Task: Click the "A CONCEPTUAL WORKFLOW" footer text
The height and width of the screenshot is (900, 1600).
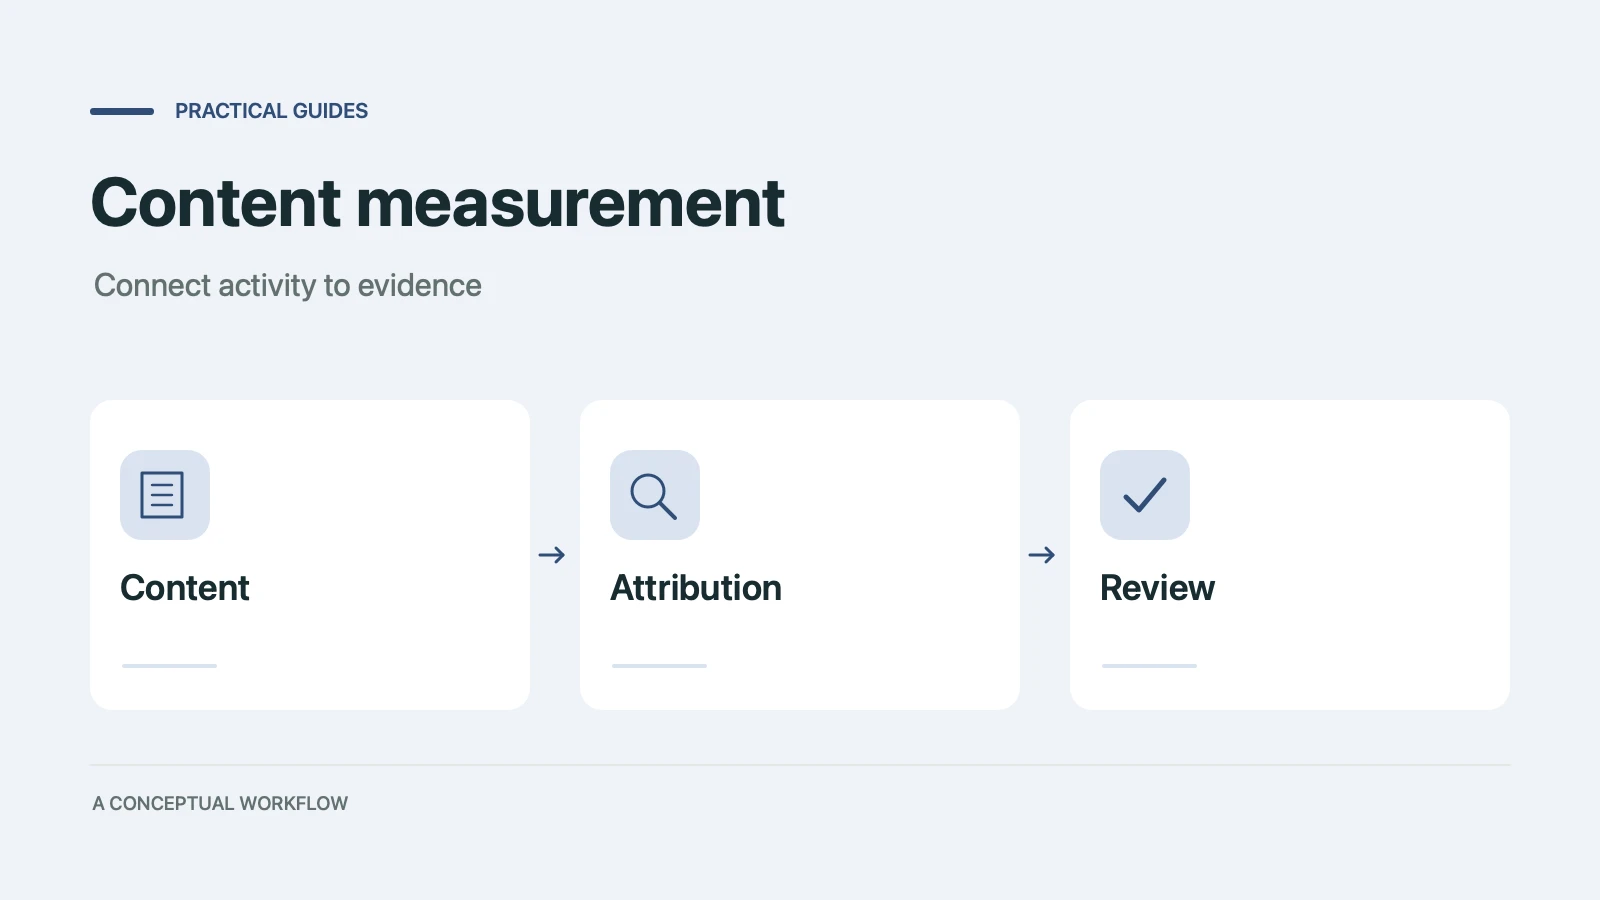Action: coord(220,804)
